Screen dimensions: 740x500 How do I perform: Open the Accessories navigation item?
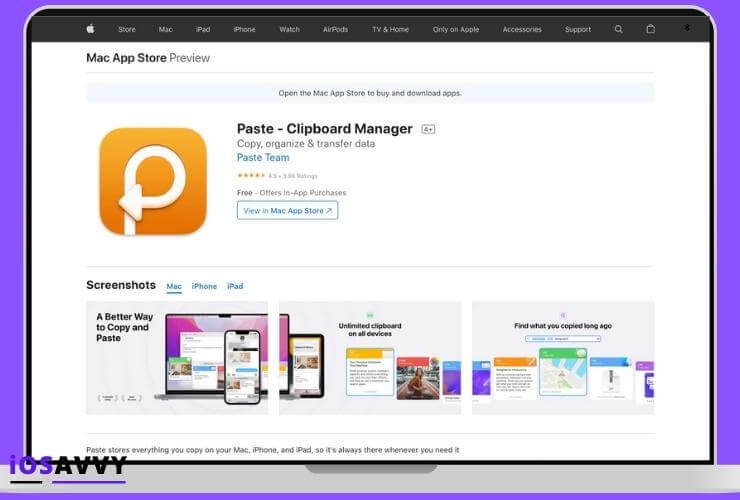(522, 29)
